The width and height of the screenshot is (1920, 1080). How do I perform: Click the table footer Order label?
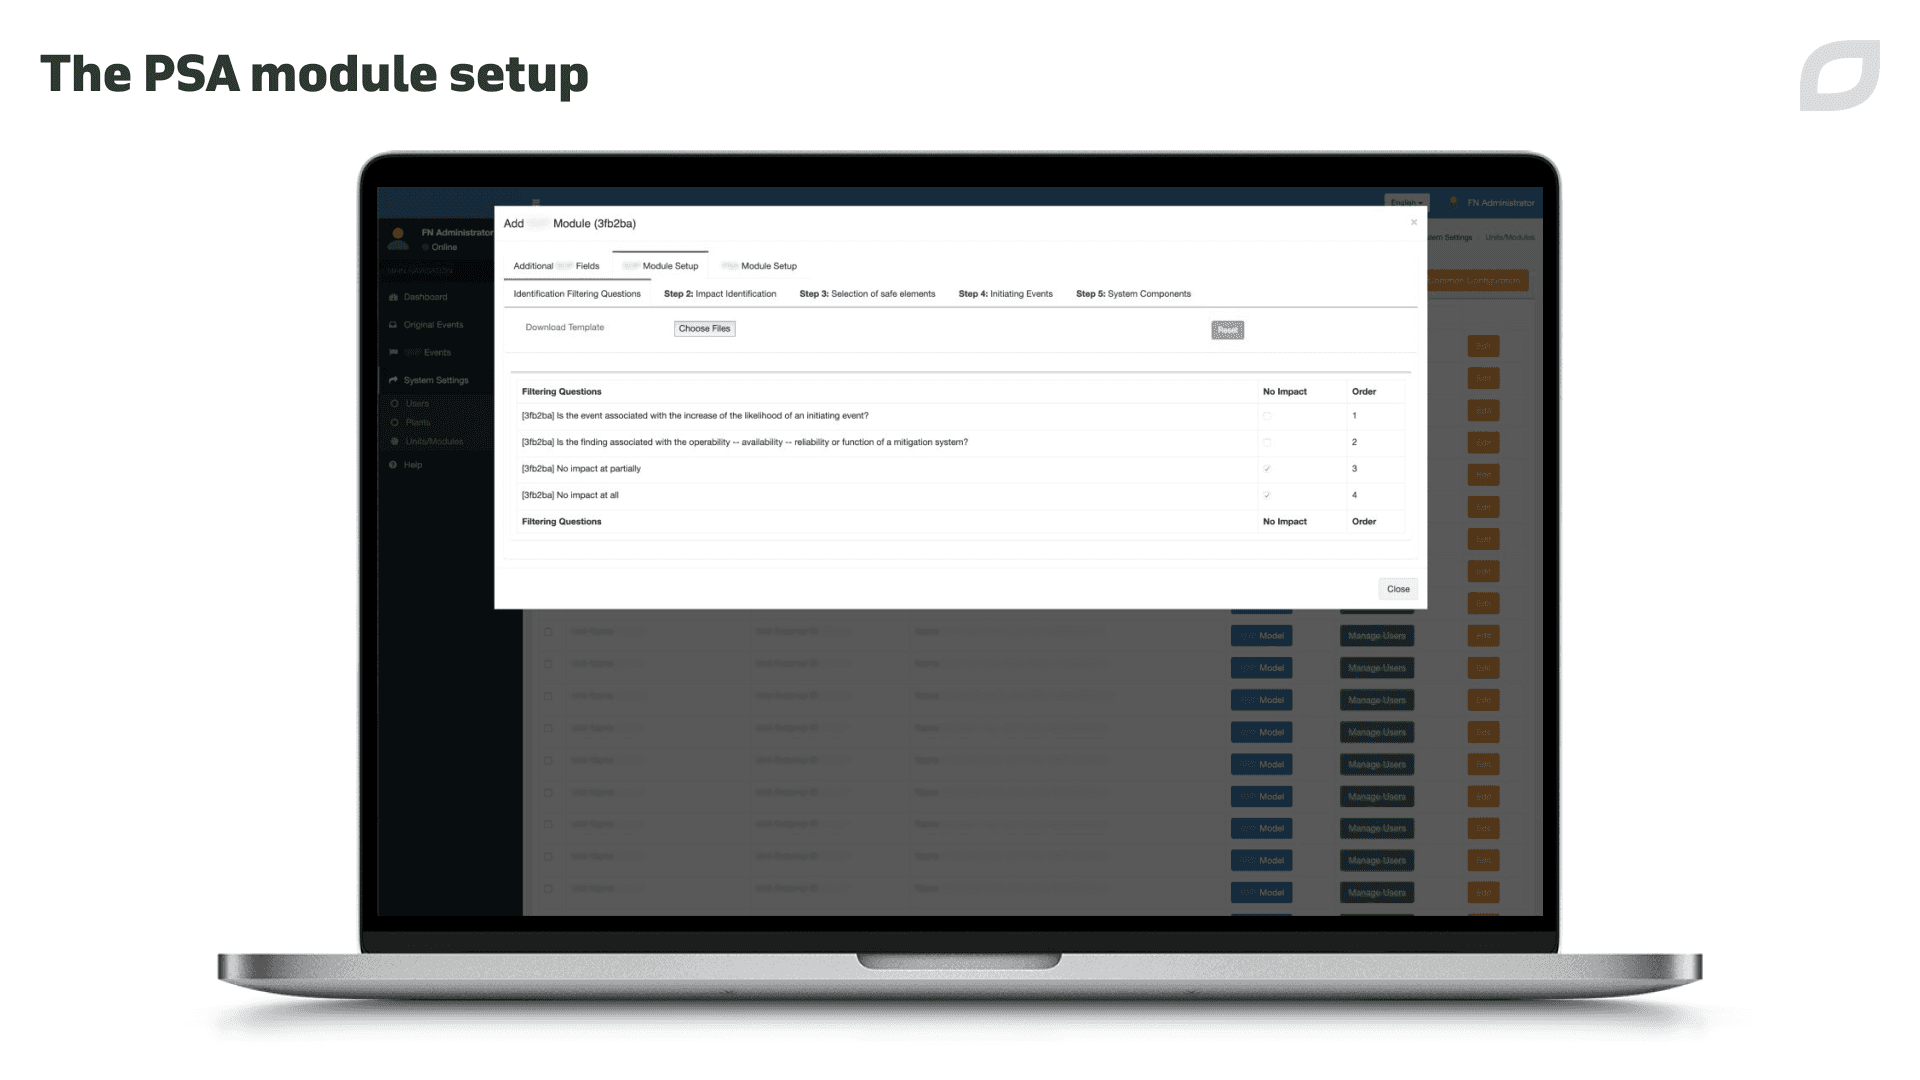tap(1363, 522)
